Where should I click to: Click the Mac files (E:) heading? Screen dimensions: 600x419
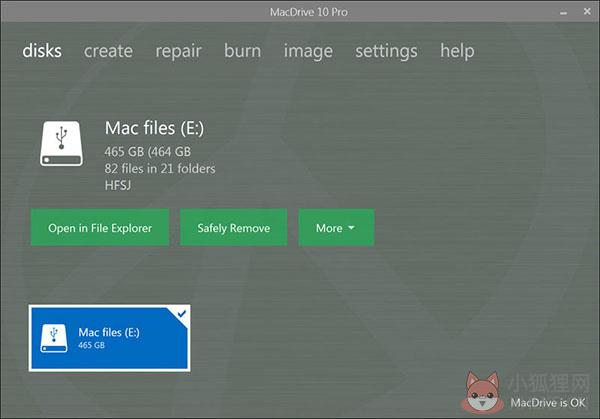click(154, 128)
